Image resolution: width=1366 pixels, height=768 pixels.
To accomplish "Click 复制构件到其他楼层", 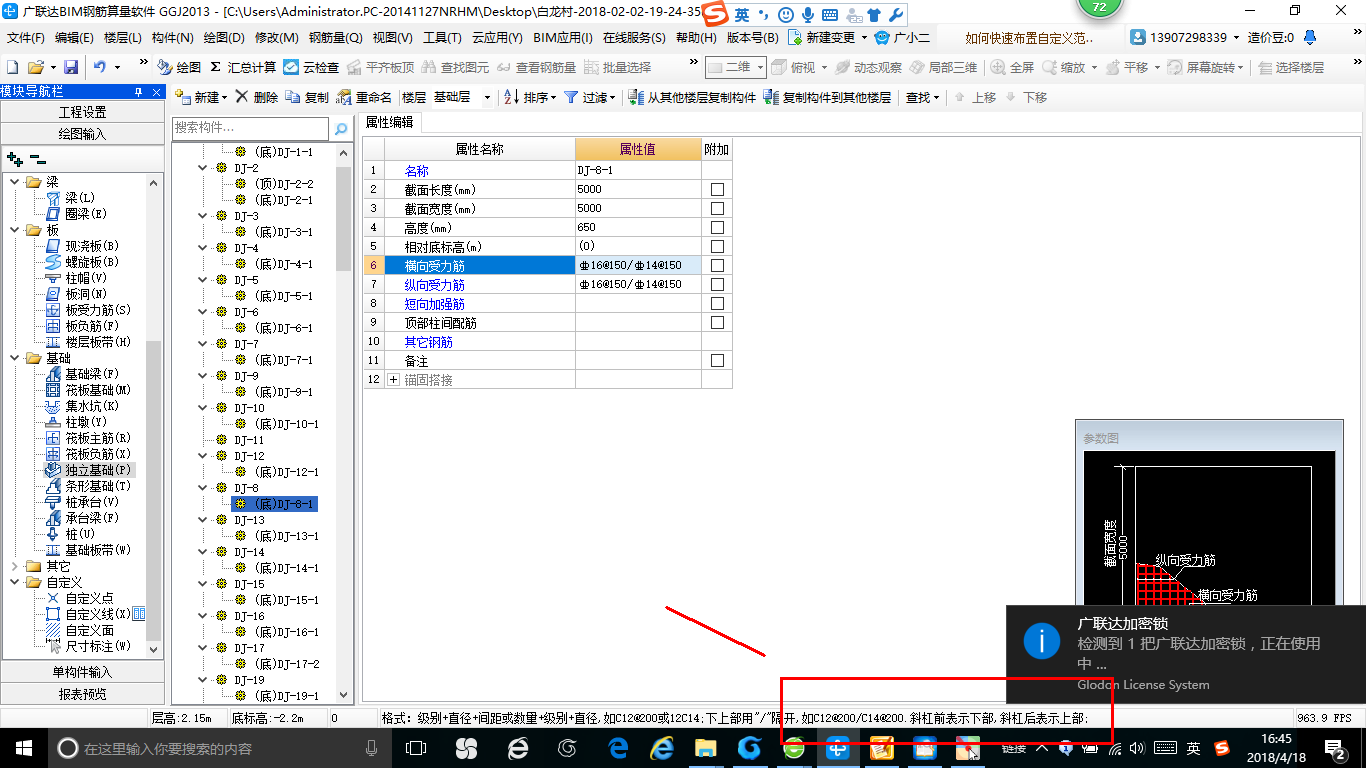I will (x=827, y=97).
